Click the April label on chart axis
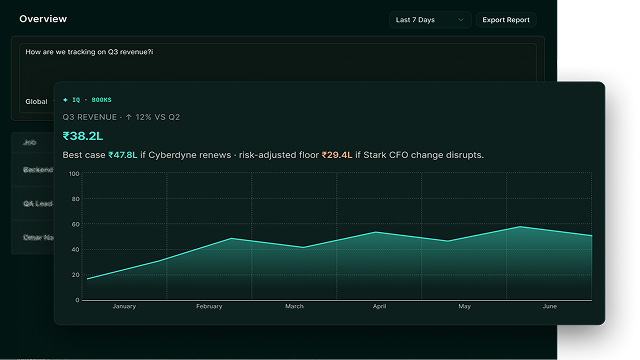 [x=379, y=306]
